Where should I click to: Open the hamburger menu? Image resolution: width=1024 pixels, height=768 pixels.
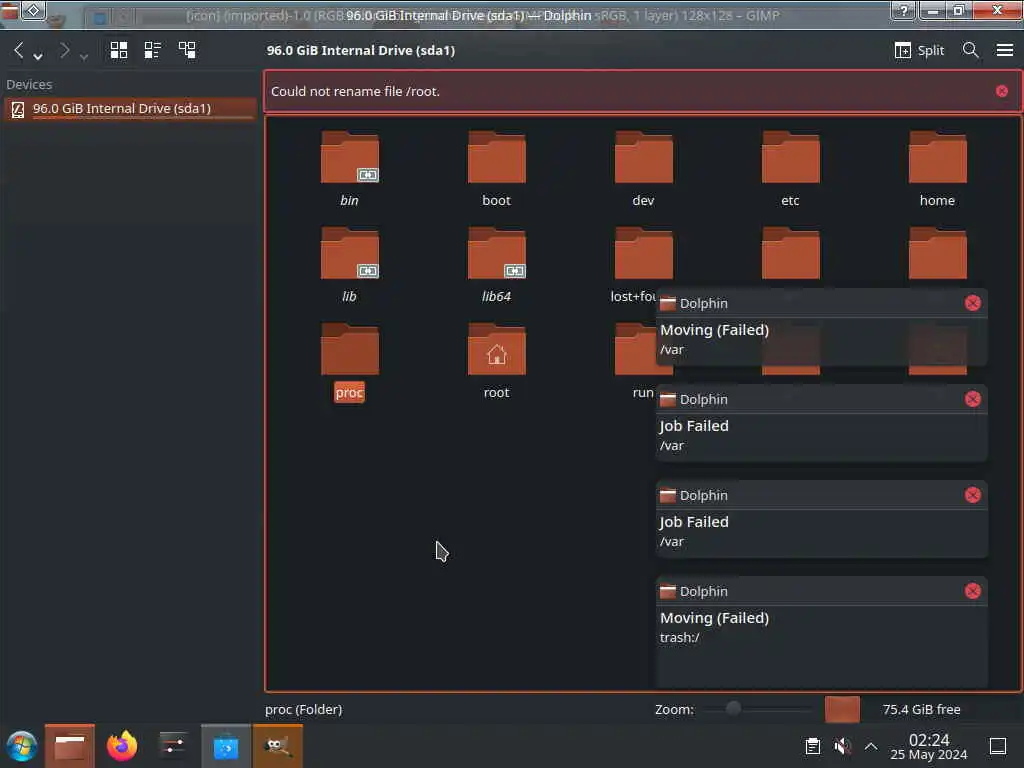pos(1004,50)
